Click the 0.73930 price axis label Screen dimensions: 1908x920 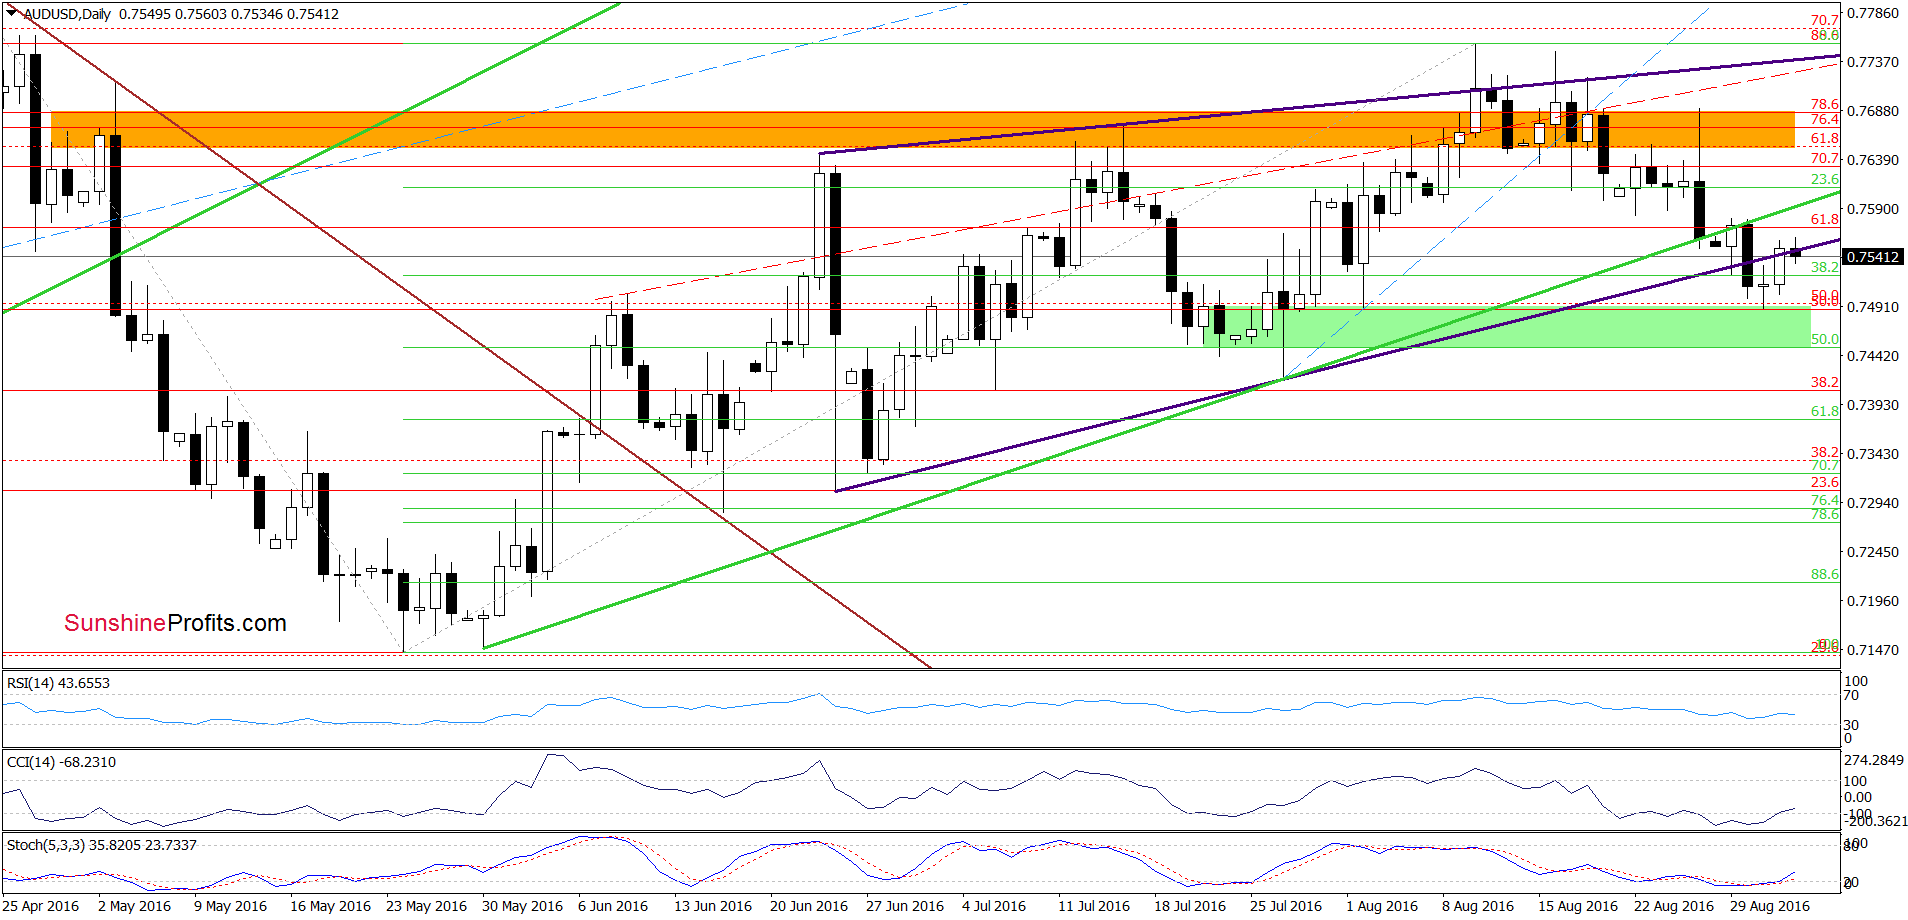(x=1872, y=405)
